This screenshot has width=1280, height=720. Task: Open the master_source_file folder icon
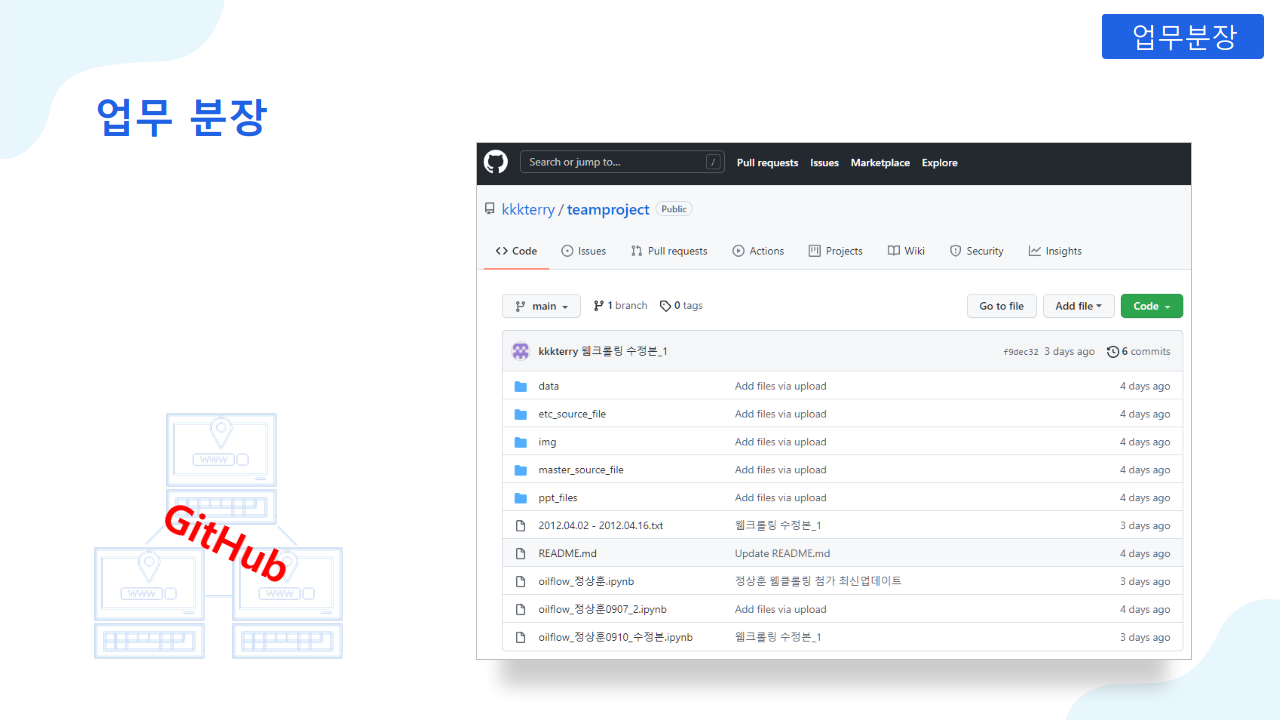click(520, 470)
